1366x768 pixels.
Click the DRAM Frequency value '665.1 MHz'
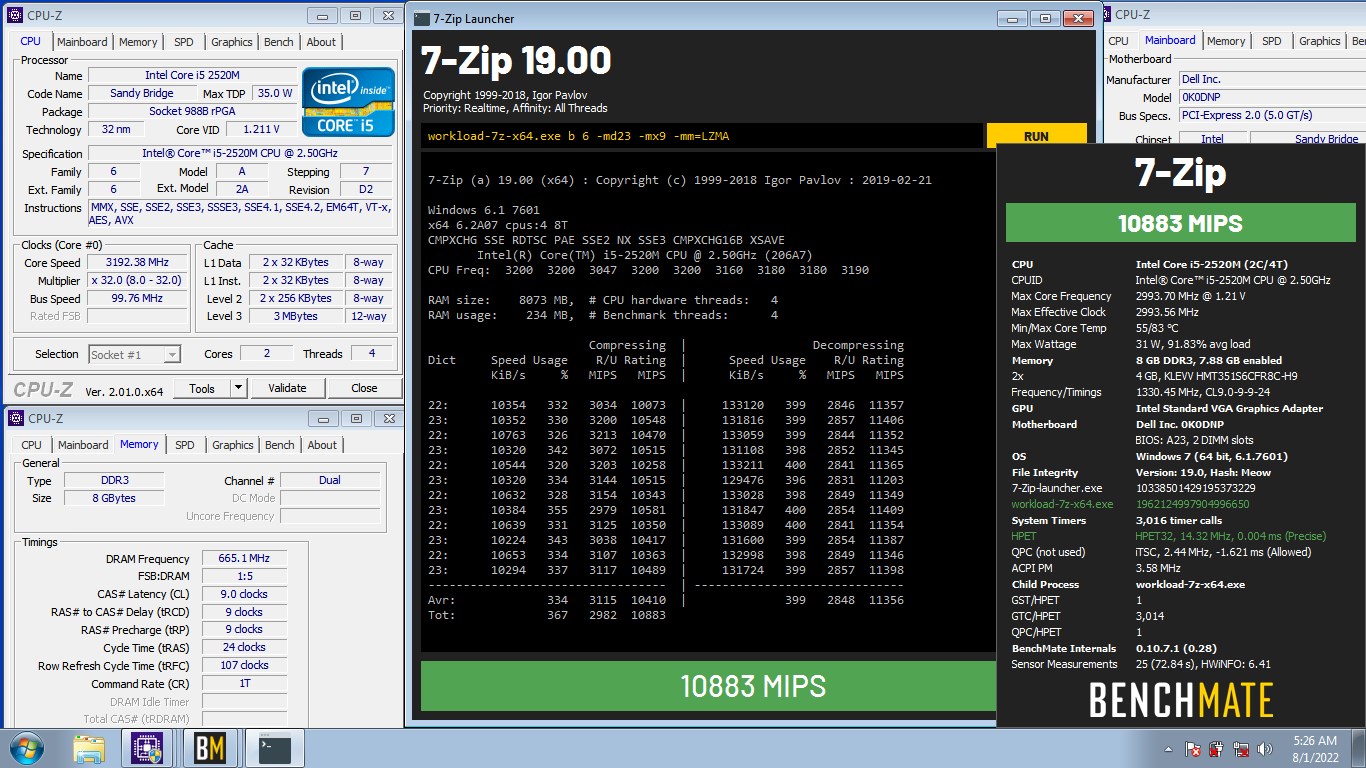click(x=244, y=558)
